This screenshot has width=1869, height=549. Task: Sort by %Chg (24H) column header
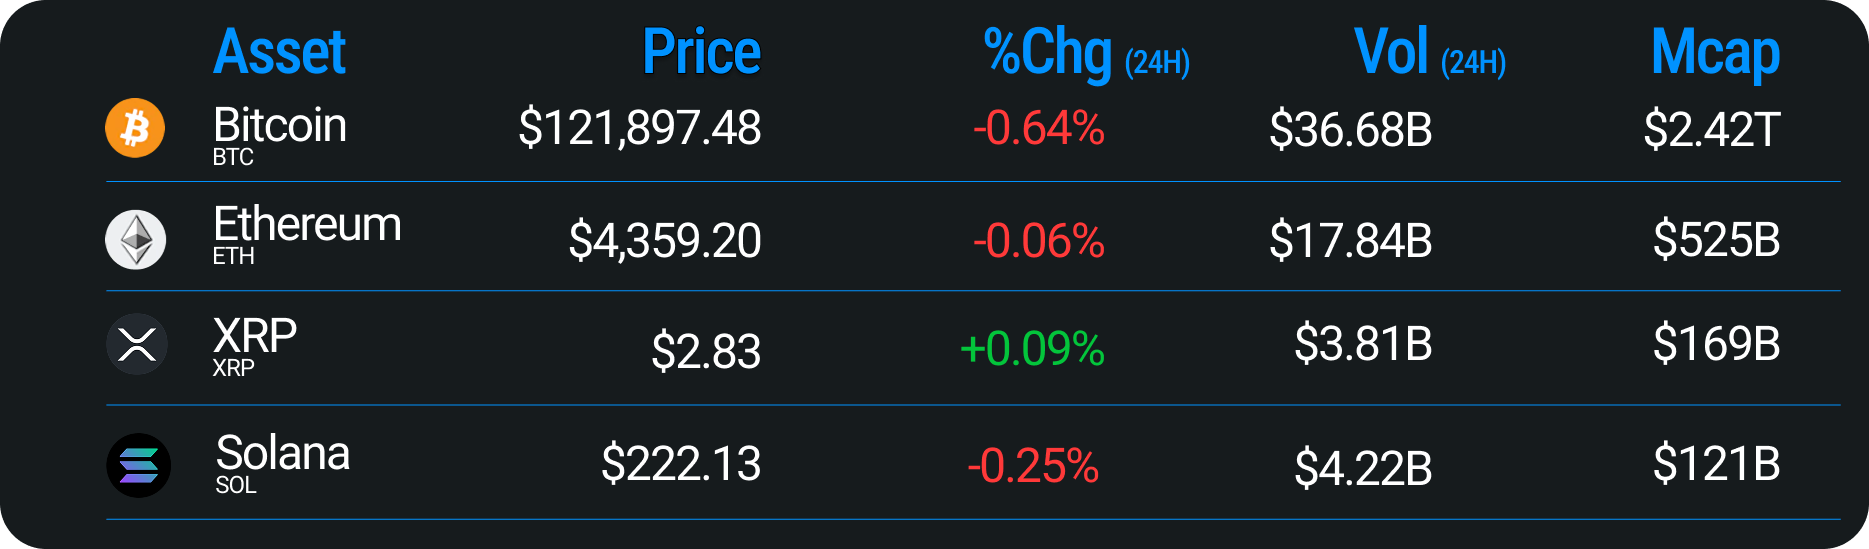pyautogui.click(x=1086, y=54)
